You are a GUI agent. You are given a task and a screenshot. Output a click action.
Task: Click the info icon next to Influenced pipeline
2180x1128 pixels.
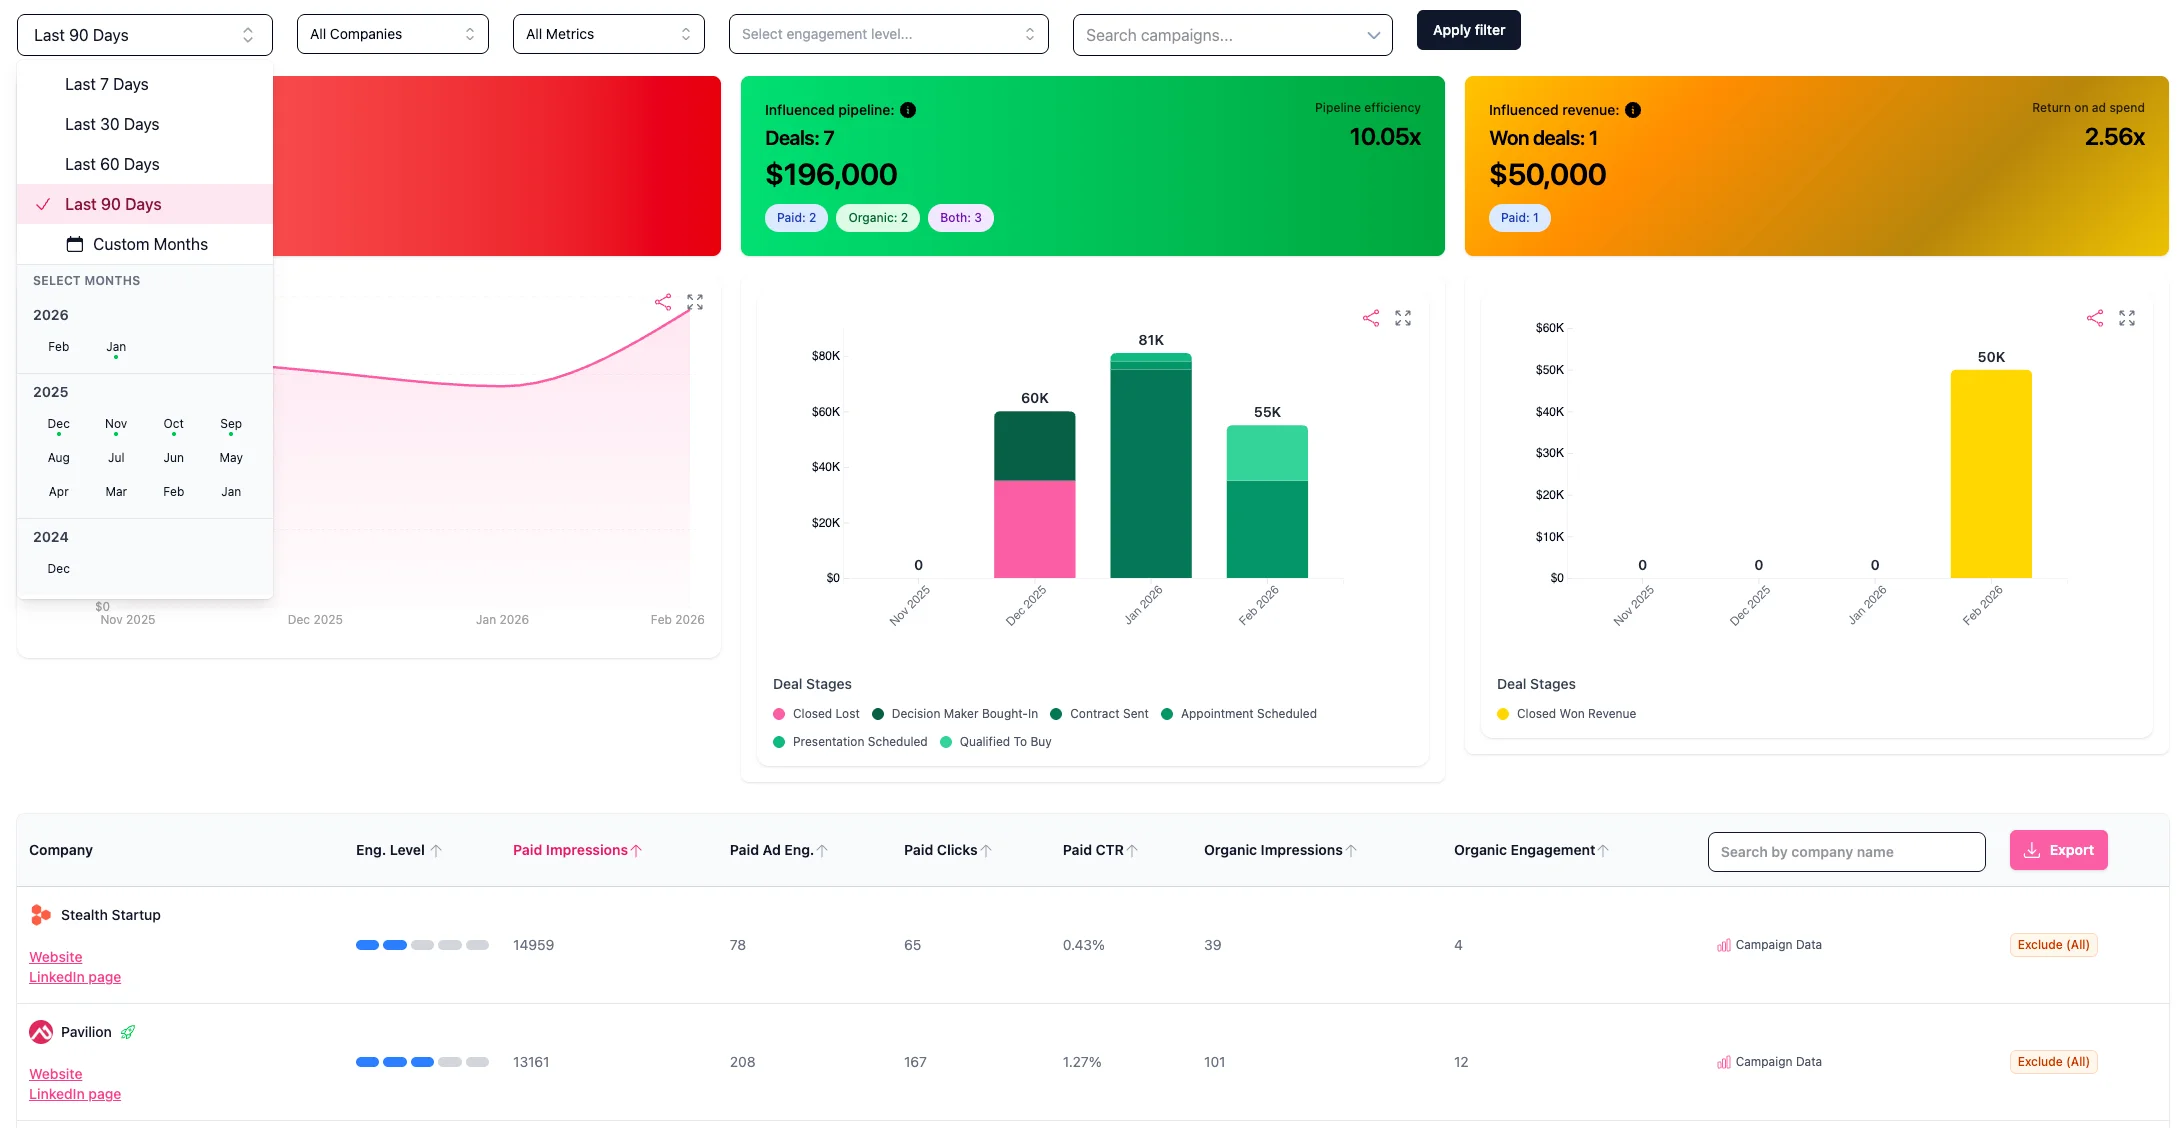[908, 110]
